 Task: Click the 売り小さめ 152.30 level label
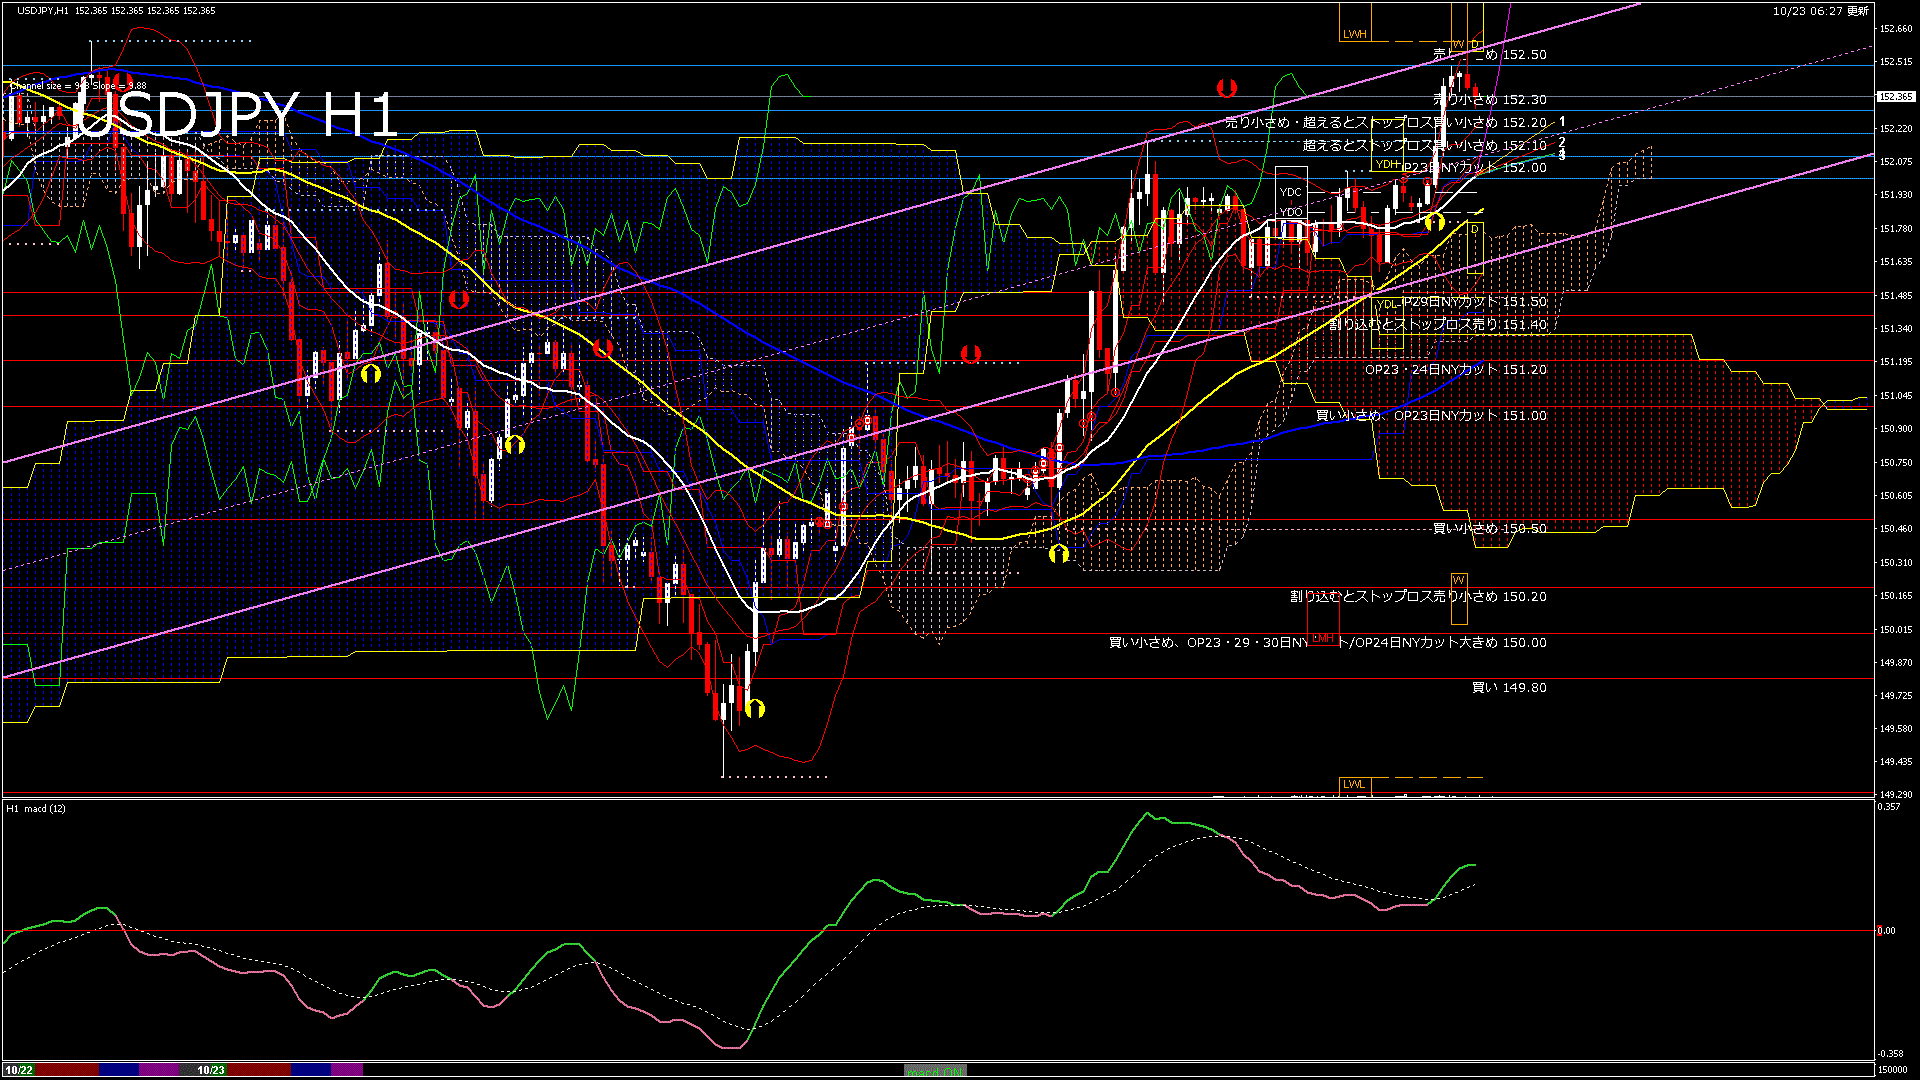click(1490, 100)
